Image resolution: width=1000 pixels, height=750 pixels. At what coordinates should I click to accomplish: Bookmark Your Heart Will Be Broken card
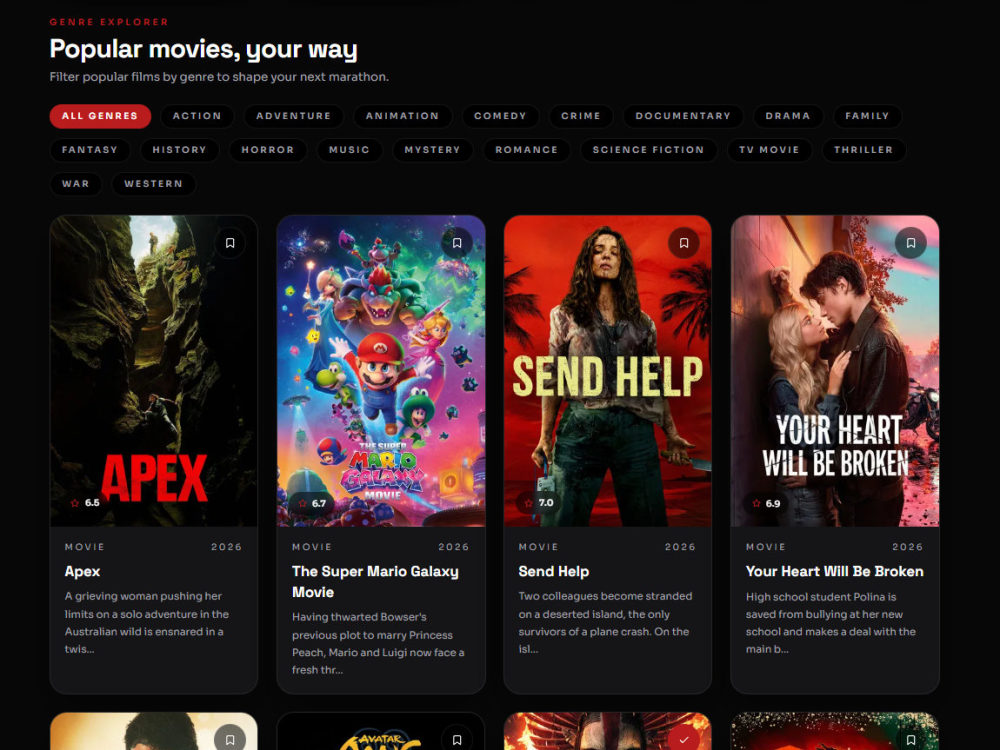(911, 243)
